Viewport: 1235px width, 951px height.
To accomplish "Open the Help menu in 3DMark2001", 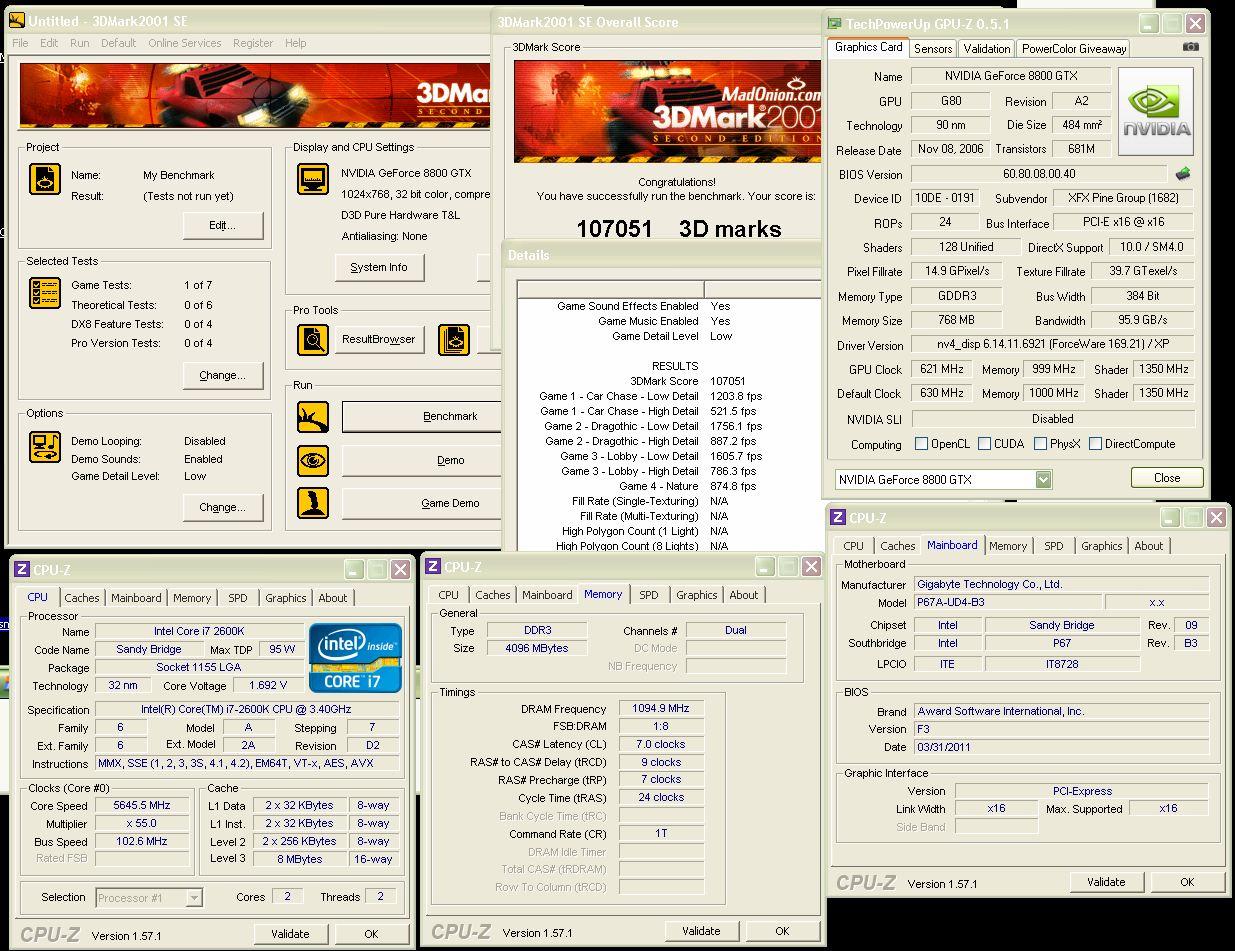I will tap(296, 43).
